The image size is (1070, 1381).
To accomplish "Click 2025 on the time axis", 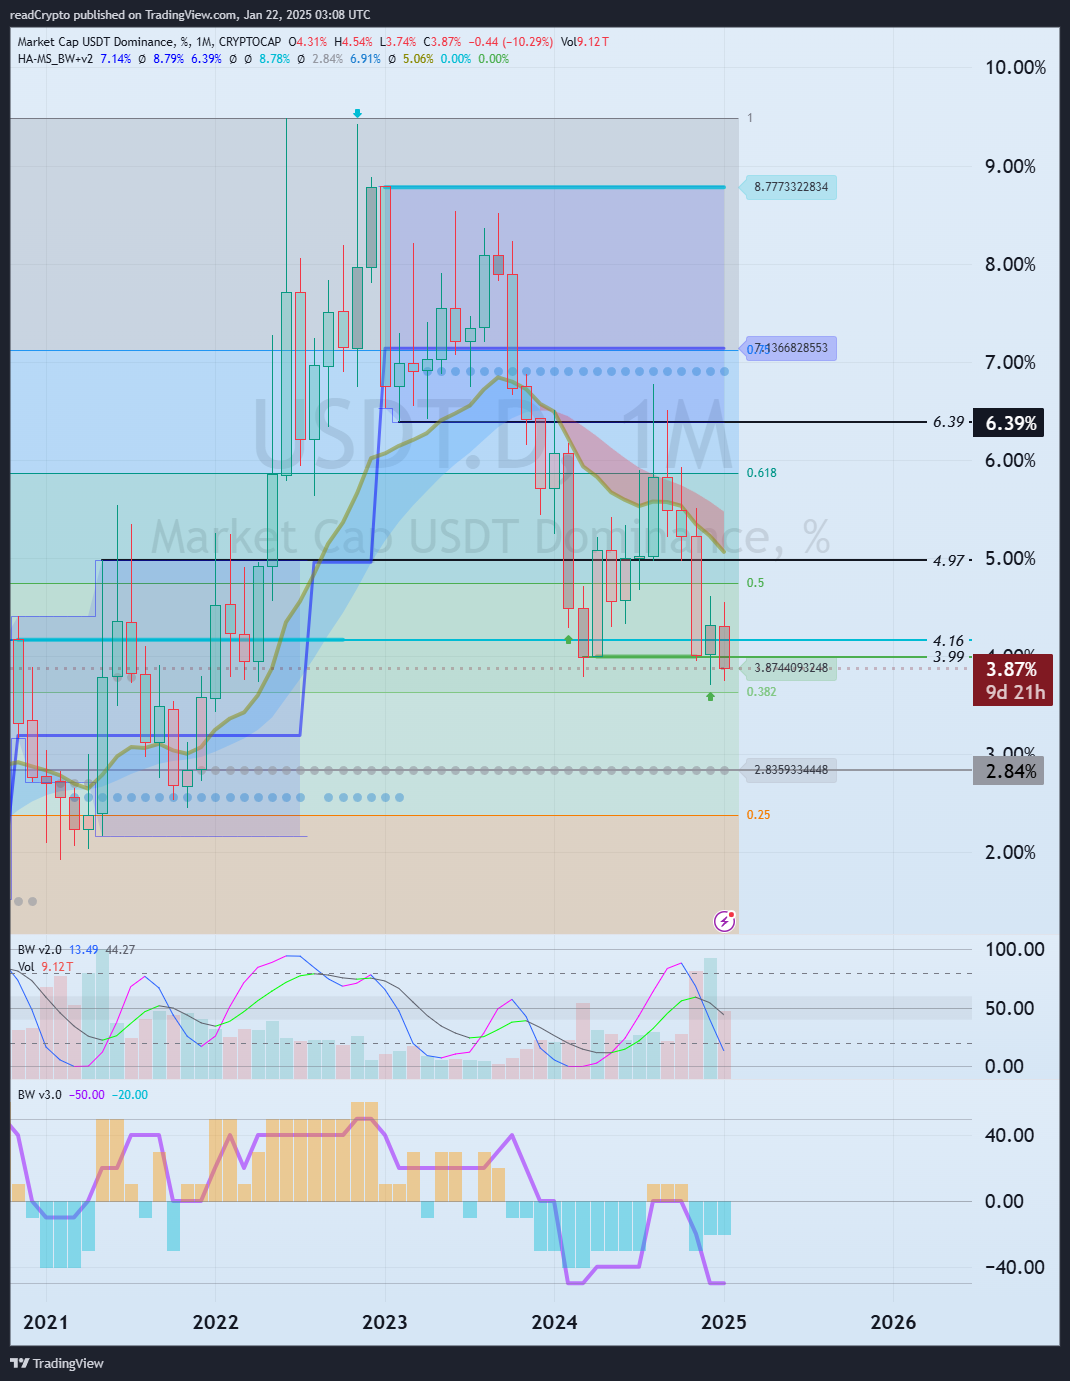I will coord(724,1322).
